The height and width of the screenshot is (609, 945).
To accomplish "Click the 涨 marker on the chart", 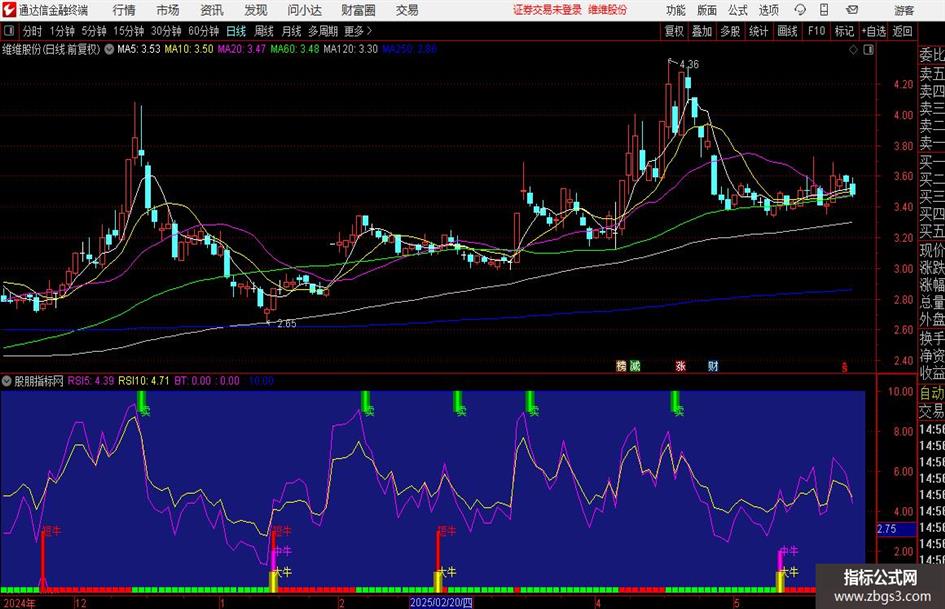I will pyautogui.click(x=680, y=365).
